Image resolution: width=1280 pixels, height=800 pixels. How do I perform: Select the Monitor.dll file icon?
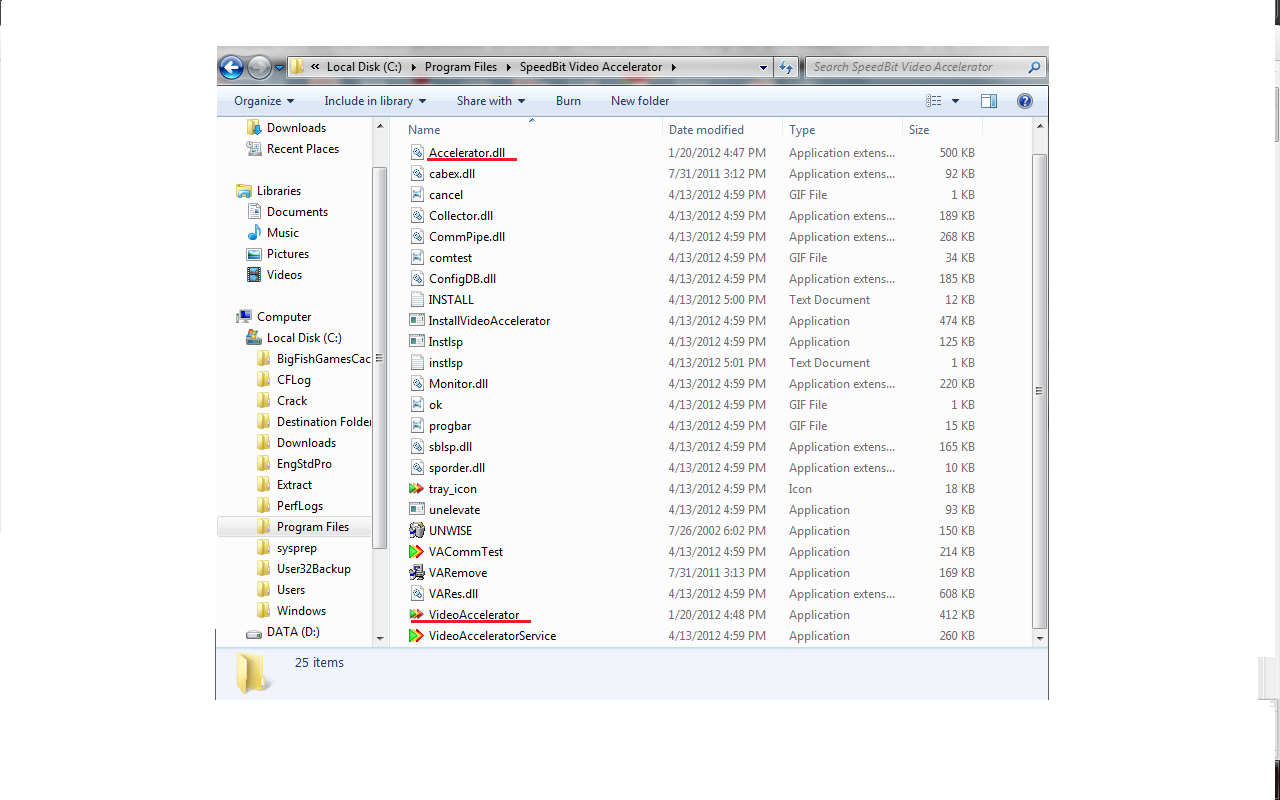click(418, 384)
